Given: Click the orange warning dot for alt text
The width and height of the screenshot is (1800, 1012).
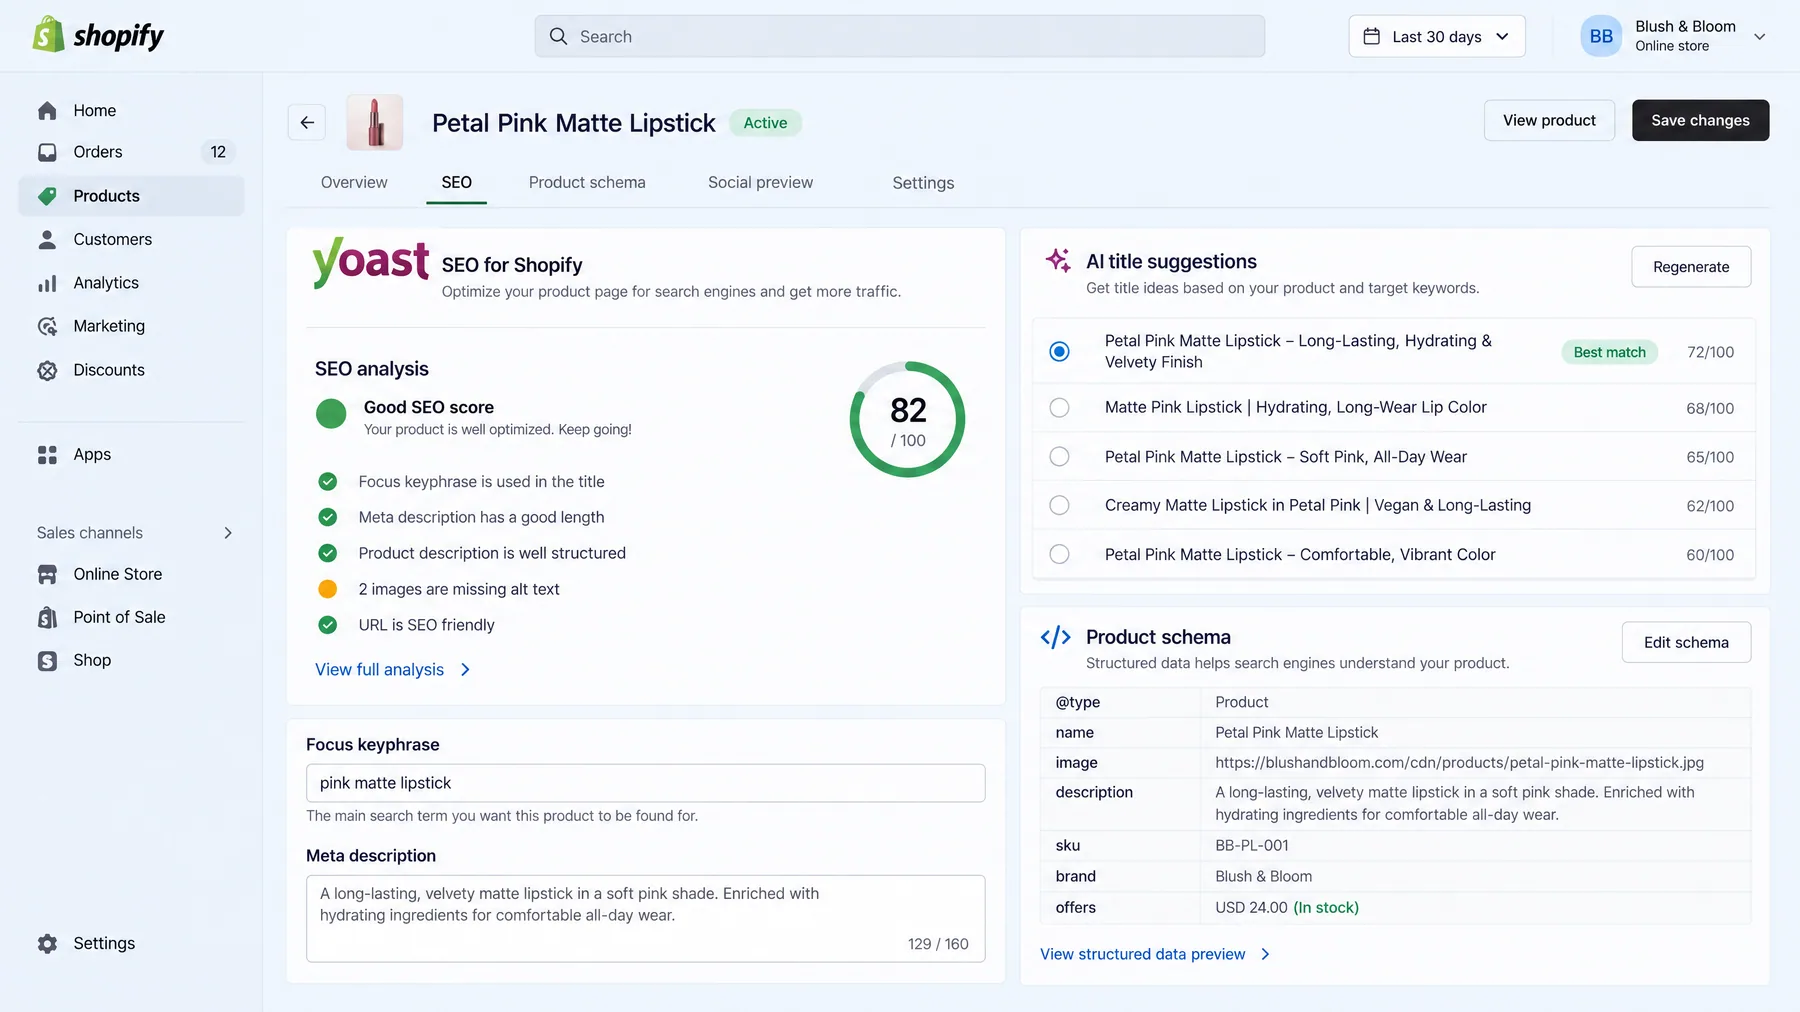Looking at the screenshot, I should [327, 589].
